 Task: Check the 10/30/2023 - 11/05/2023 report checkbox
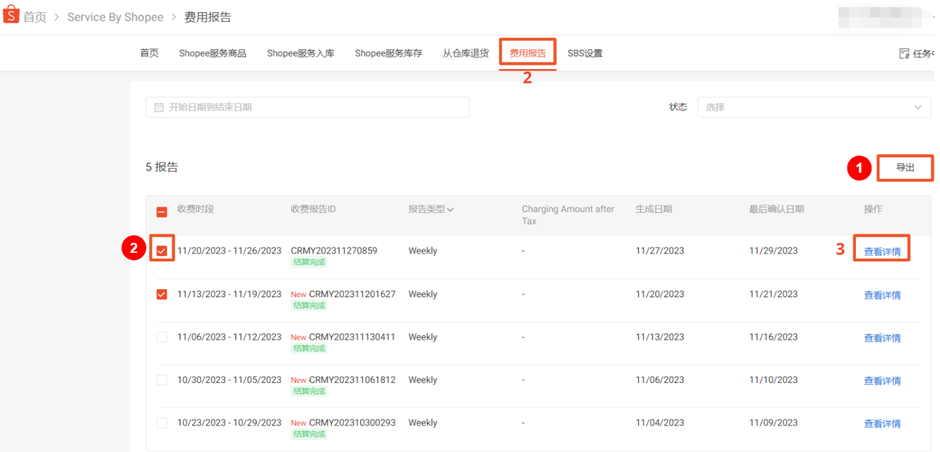(162, 380)
